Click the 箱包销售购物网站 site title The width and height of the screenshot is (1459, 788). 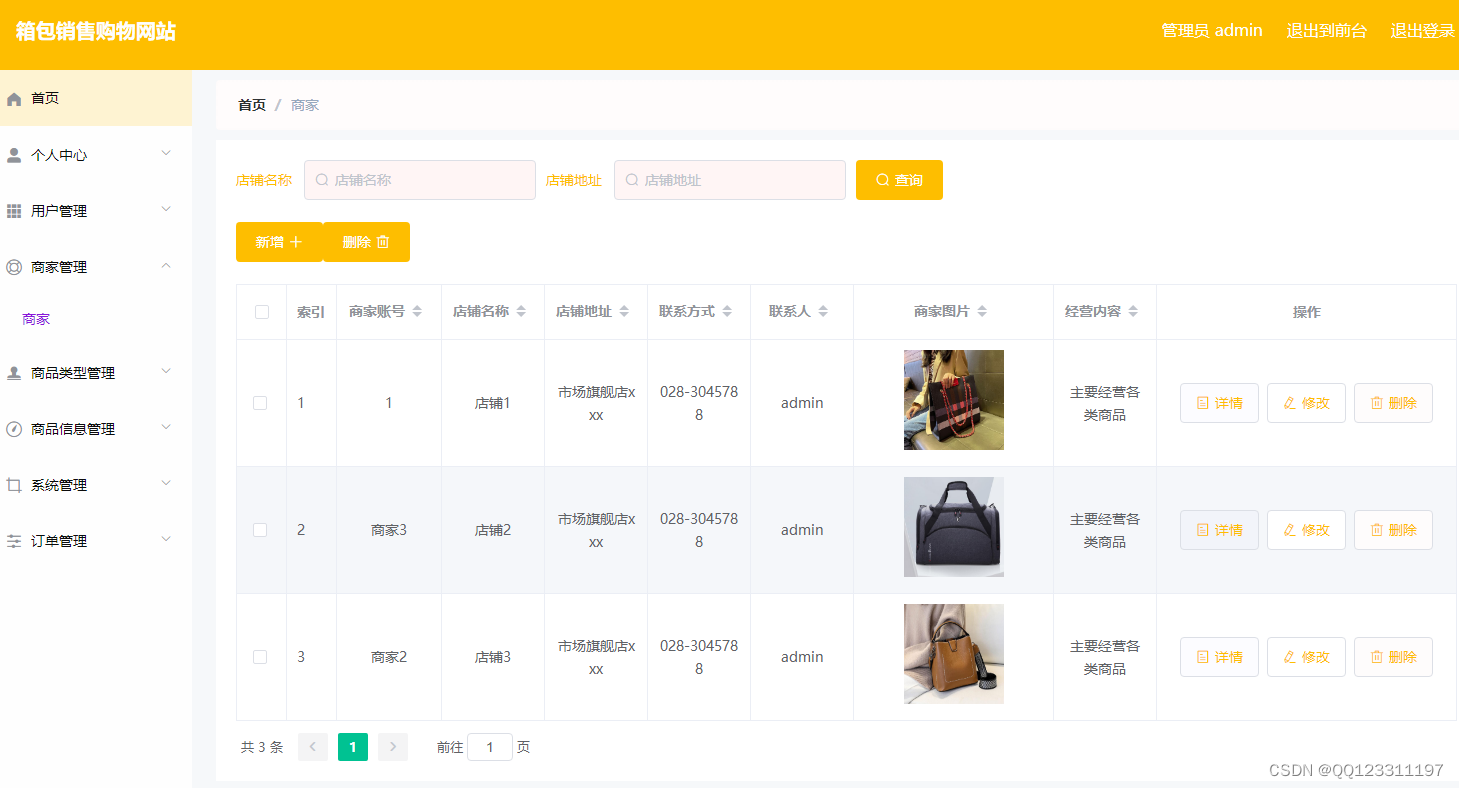tap(96, 31)
